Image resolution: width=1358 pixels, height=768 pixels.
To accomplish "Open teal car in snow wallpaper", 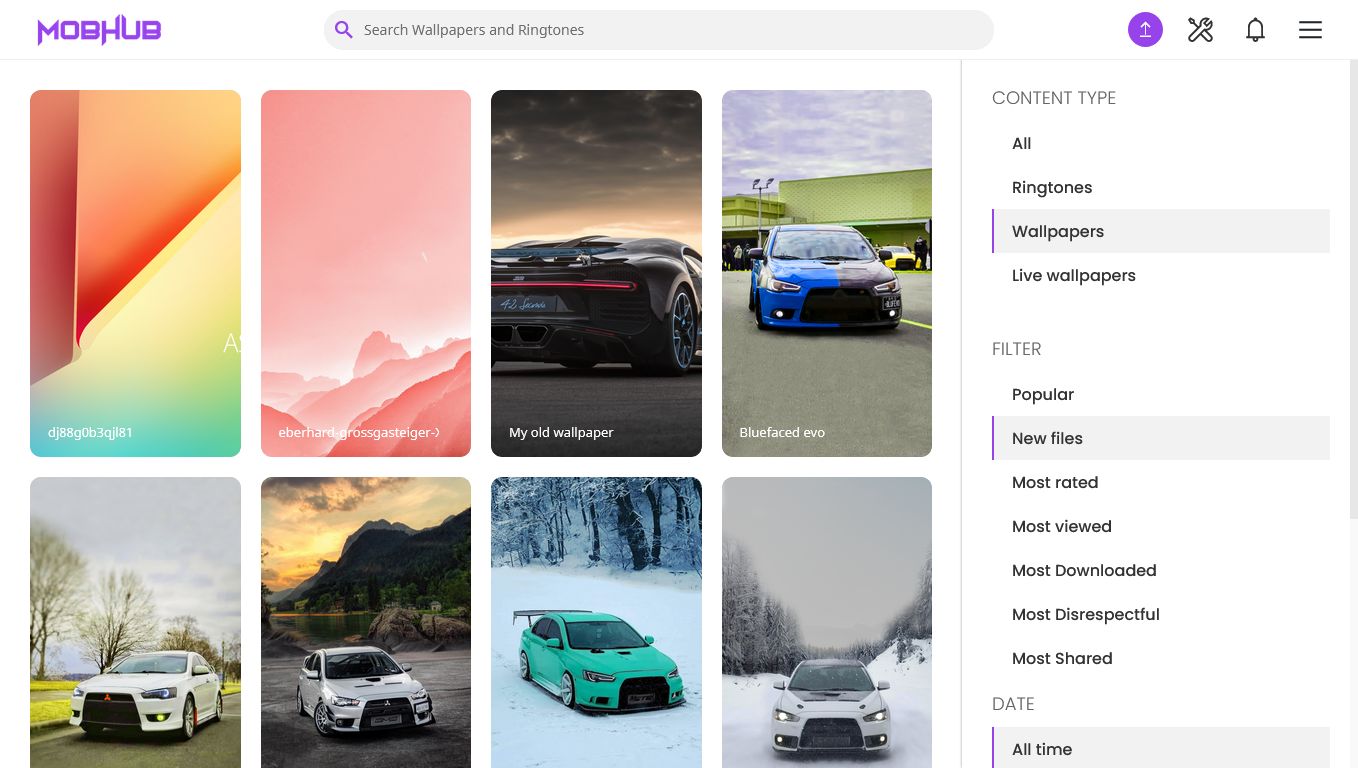I will [x=596, y=622].
